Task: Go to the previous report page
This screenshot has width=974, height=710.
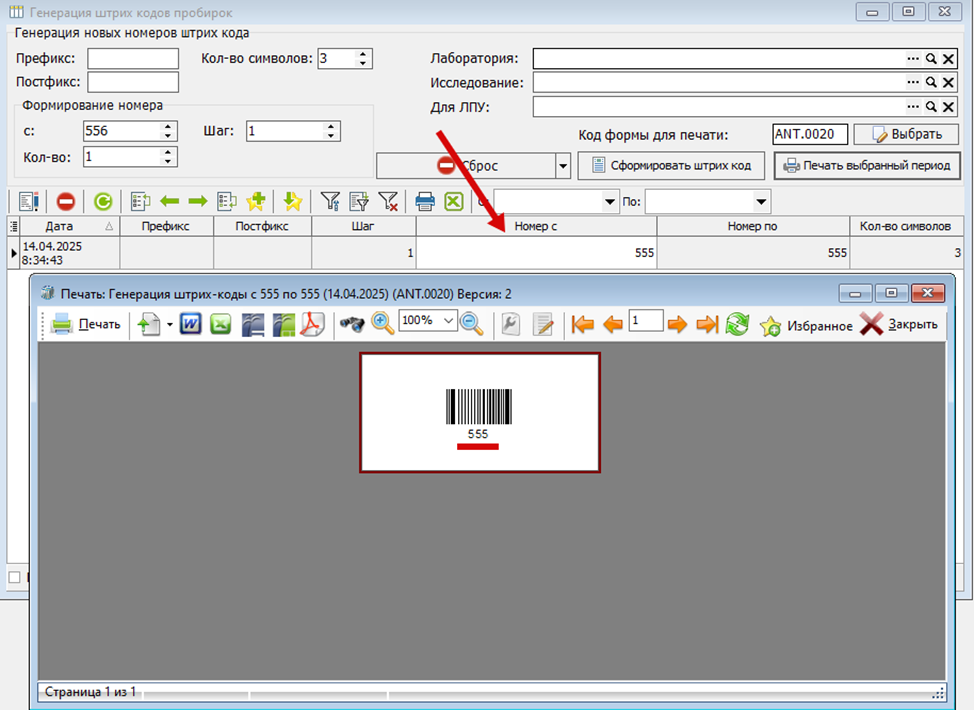Action: click(x=613, y=324)
